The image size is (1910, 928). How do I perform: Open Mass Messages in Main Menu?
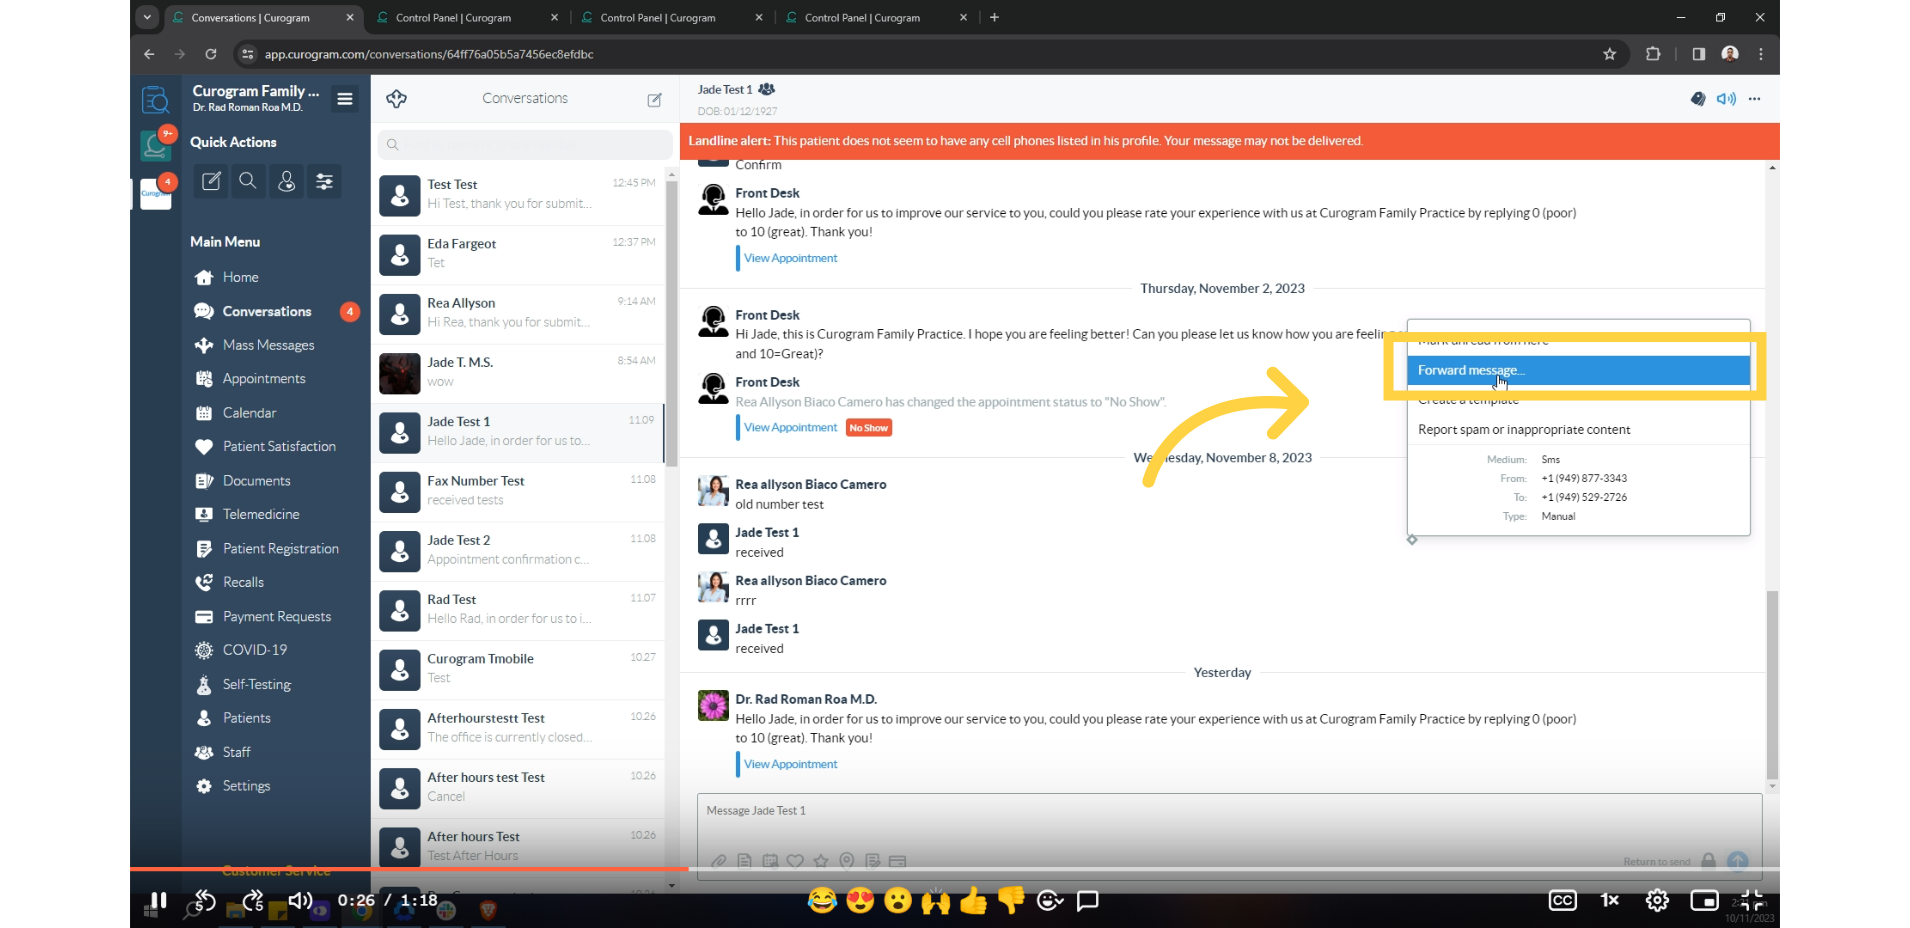pos(268,345)
